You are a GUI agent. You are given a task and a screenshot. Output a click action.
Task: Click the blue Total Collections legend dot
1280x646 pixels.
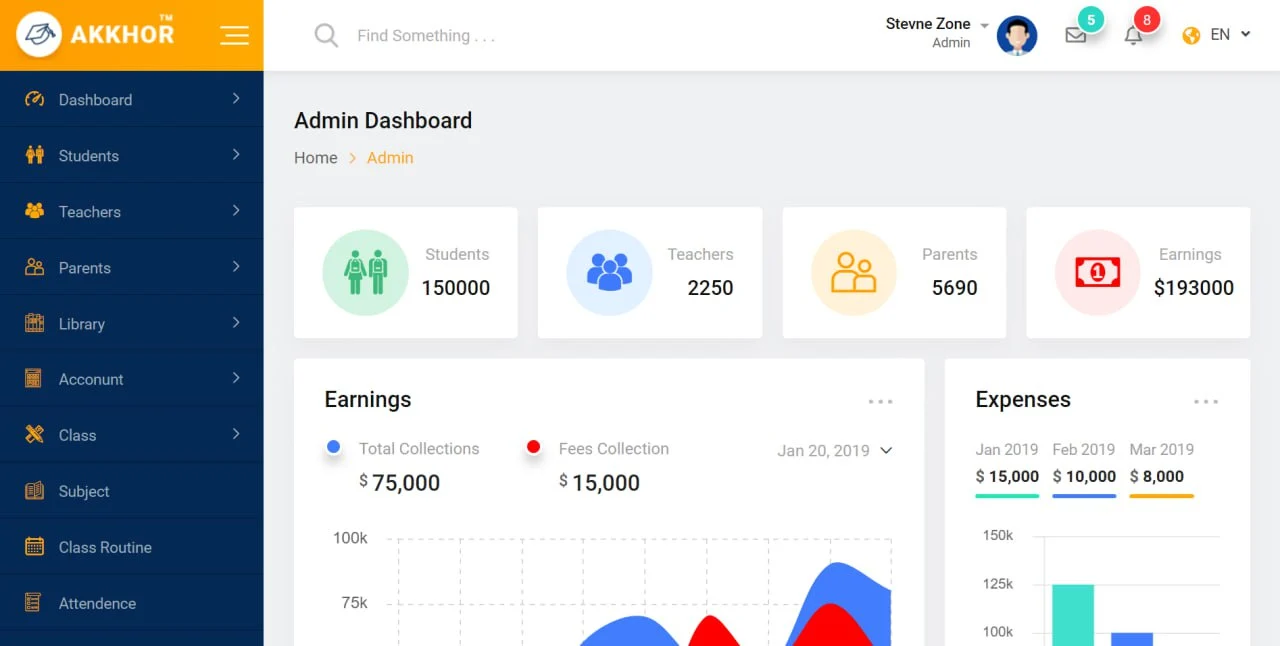point(334,447)
